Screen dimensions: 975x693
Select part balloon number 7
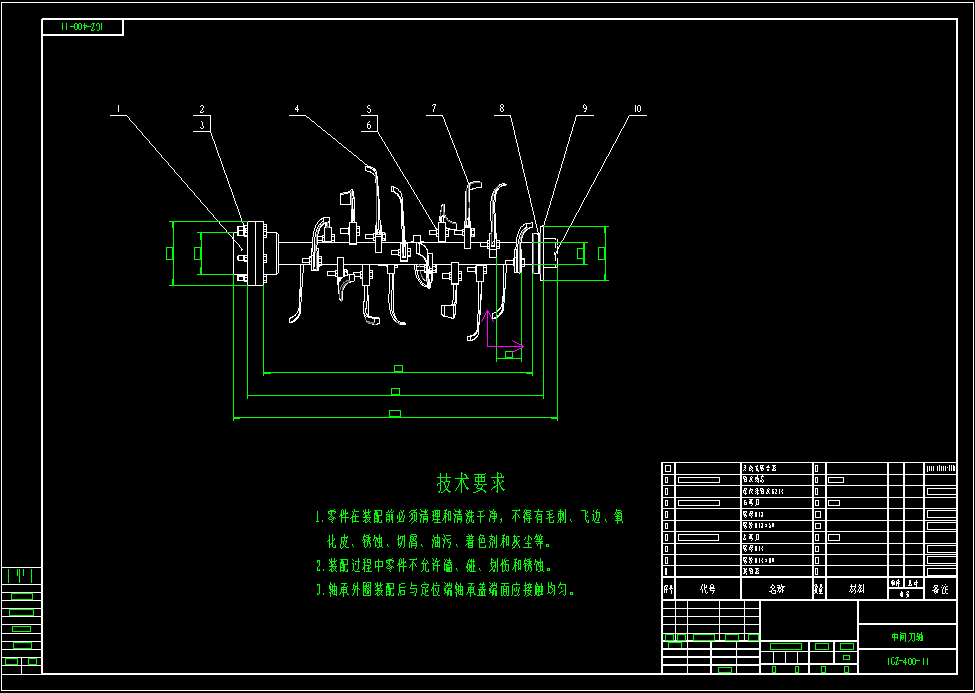(x=433, y=109)
